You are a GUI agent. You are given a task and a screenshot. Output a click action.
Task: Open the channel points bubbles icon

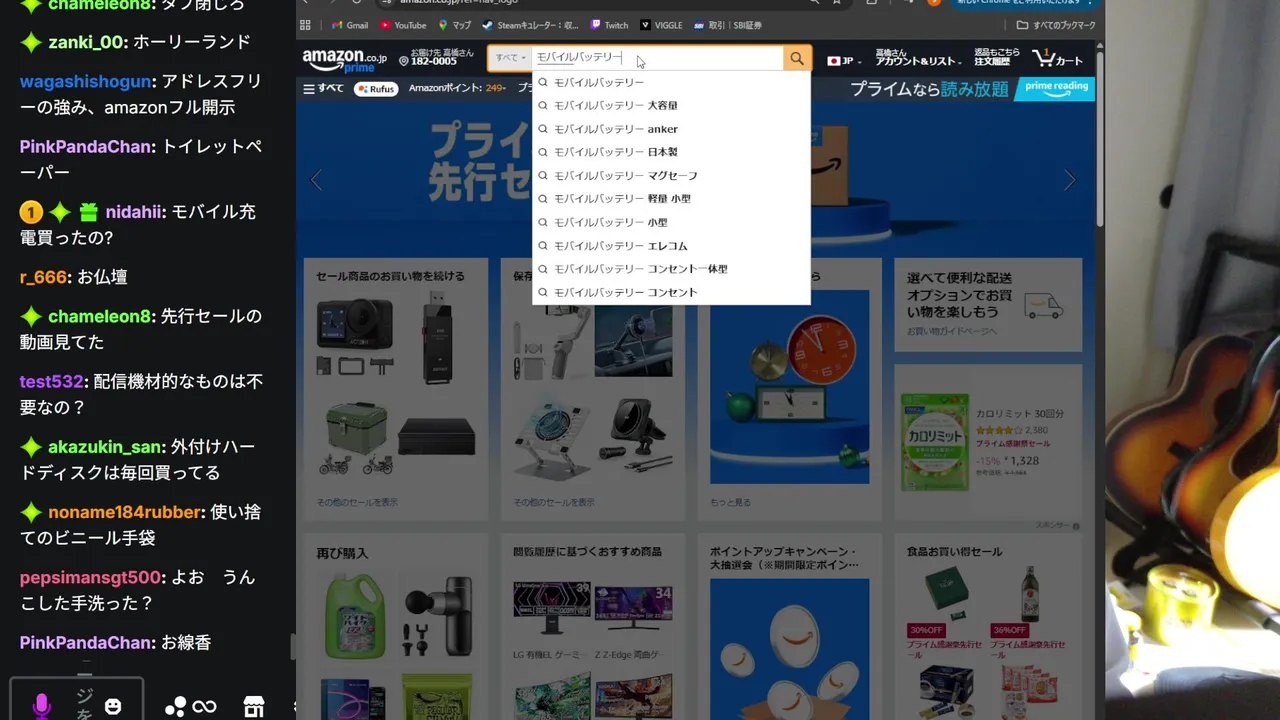click(175, 706)
